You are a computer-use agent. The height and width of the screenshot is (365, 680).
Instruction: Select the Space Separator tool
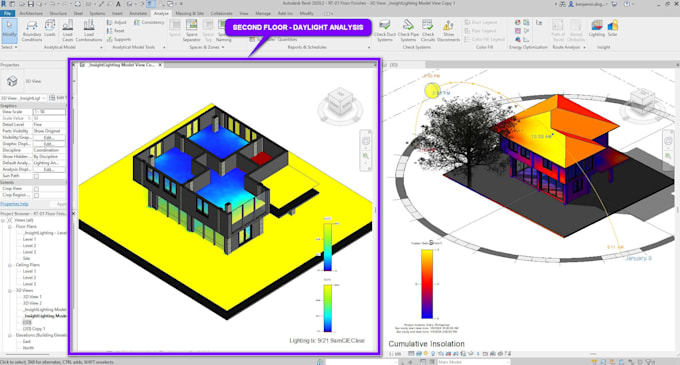[x=191, y=30]
